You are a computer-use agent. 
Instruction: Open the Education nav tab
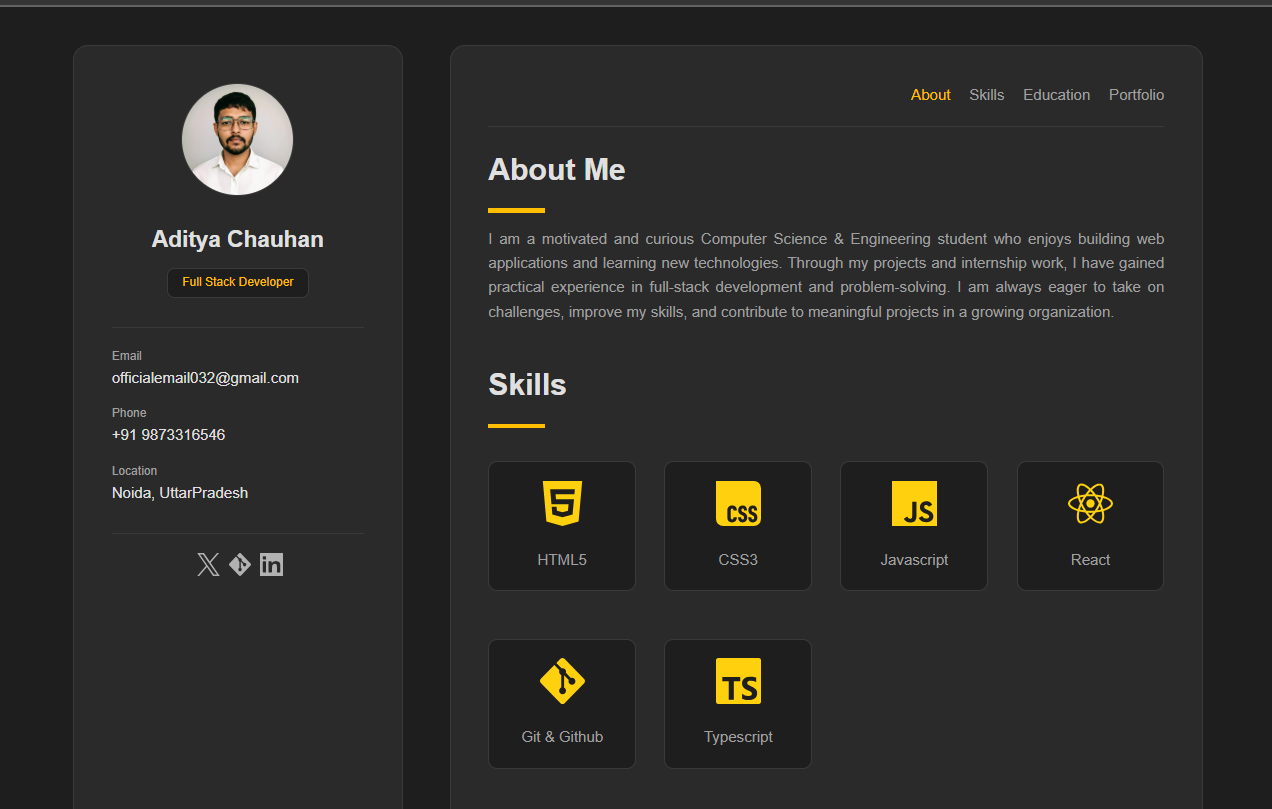(x=1056, y=95)
